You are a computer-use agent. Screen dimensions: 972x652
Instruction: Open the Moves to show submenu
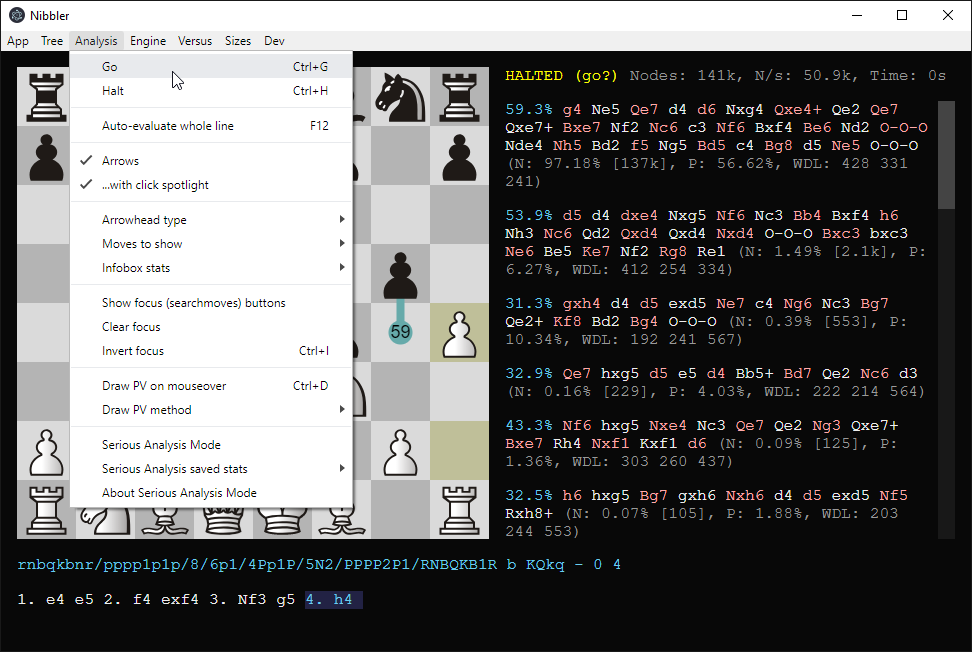(x=142, y=244)
